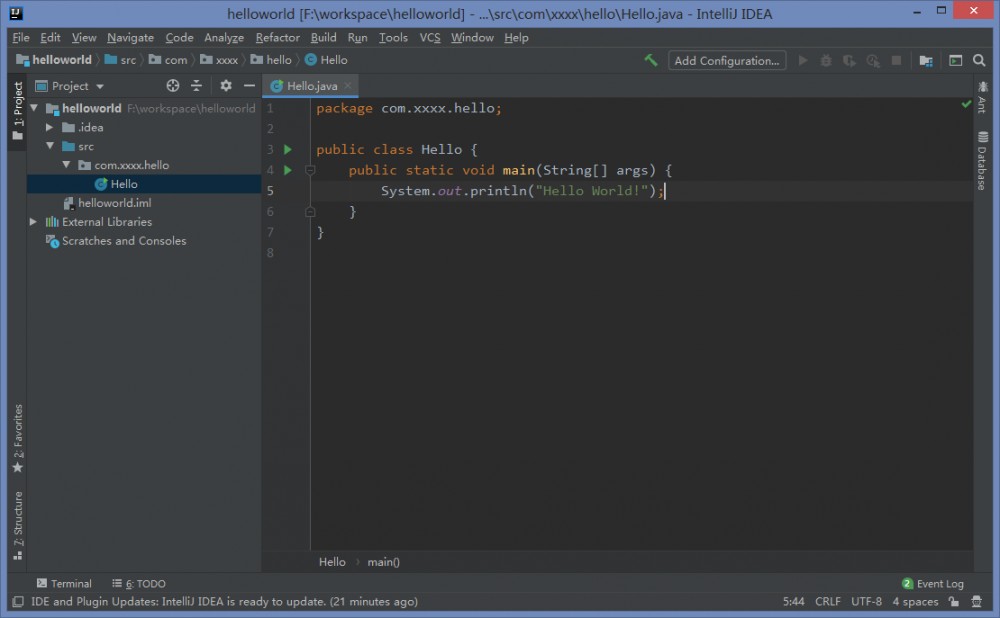Open the Refactor menu

(x=277, y=37)
